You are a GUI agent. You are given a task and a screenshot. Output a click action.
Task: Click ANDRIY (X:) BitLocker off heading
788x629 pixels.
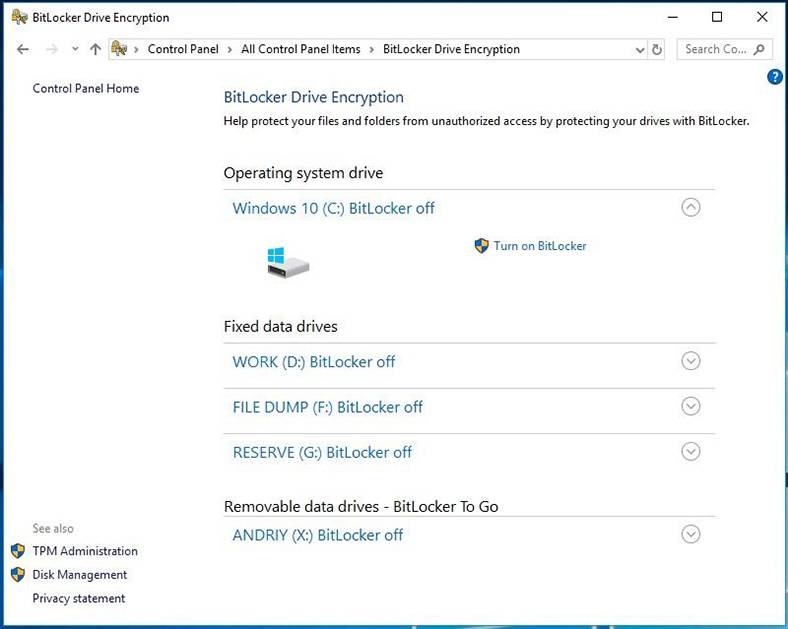[x=317, y=535]
